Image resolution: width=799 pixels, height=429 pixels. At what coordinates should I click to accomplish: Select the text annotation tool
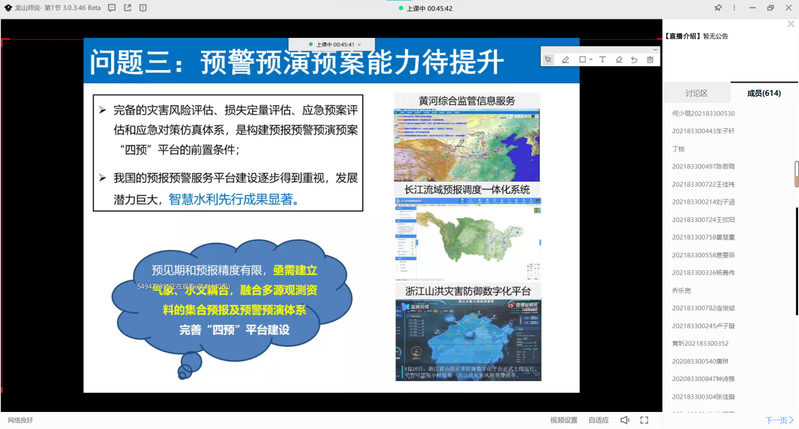tap(602, 59)
